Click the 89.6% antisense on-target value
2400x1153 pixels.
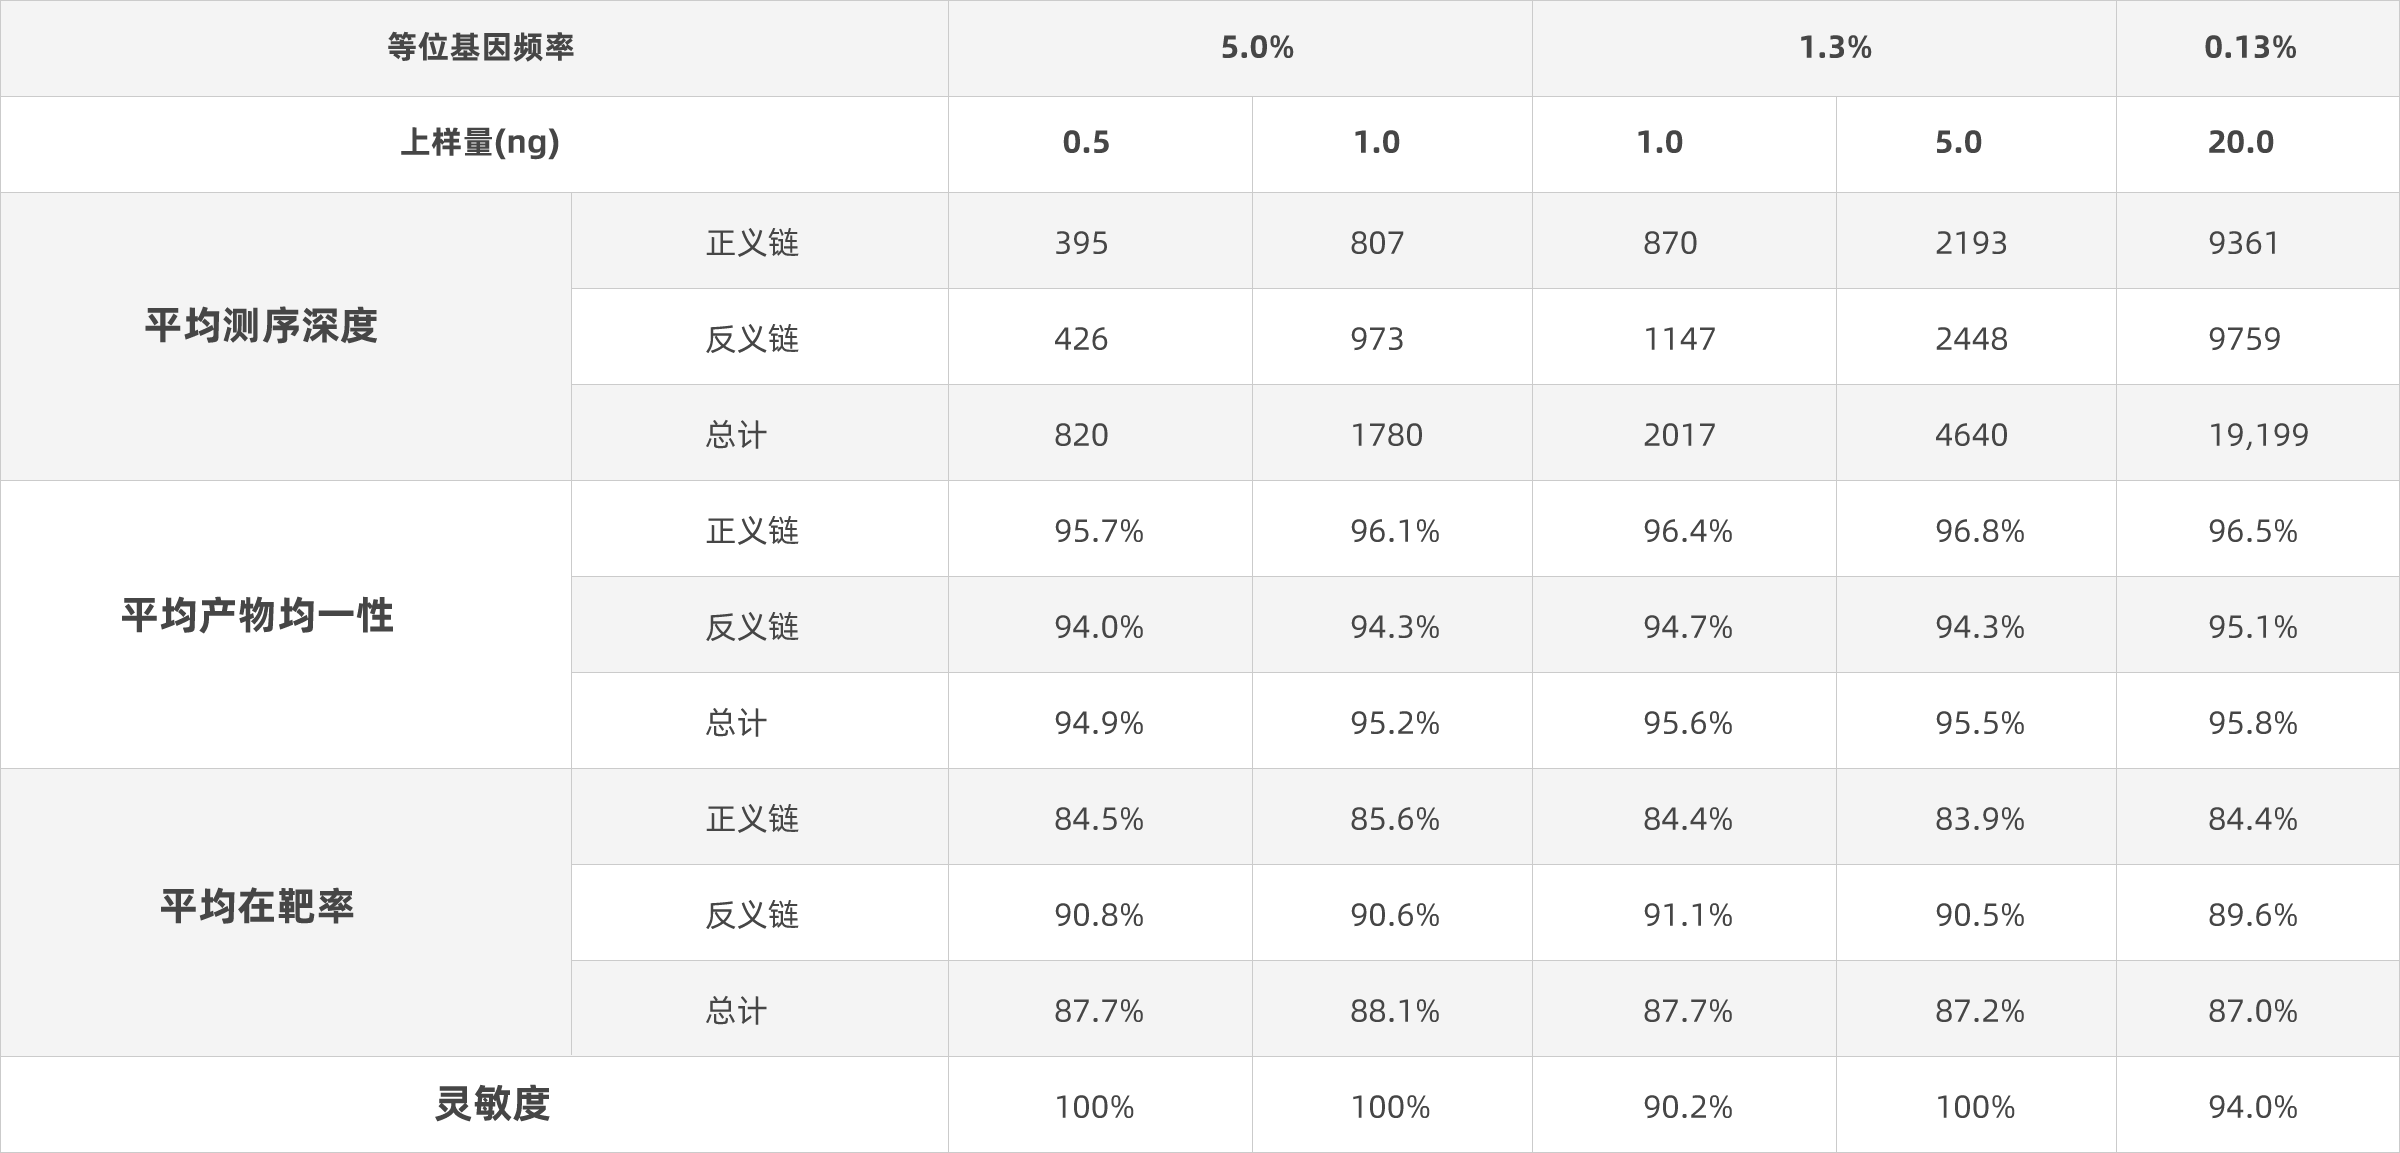[x=2253, y=915]
